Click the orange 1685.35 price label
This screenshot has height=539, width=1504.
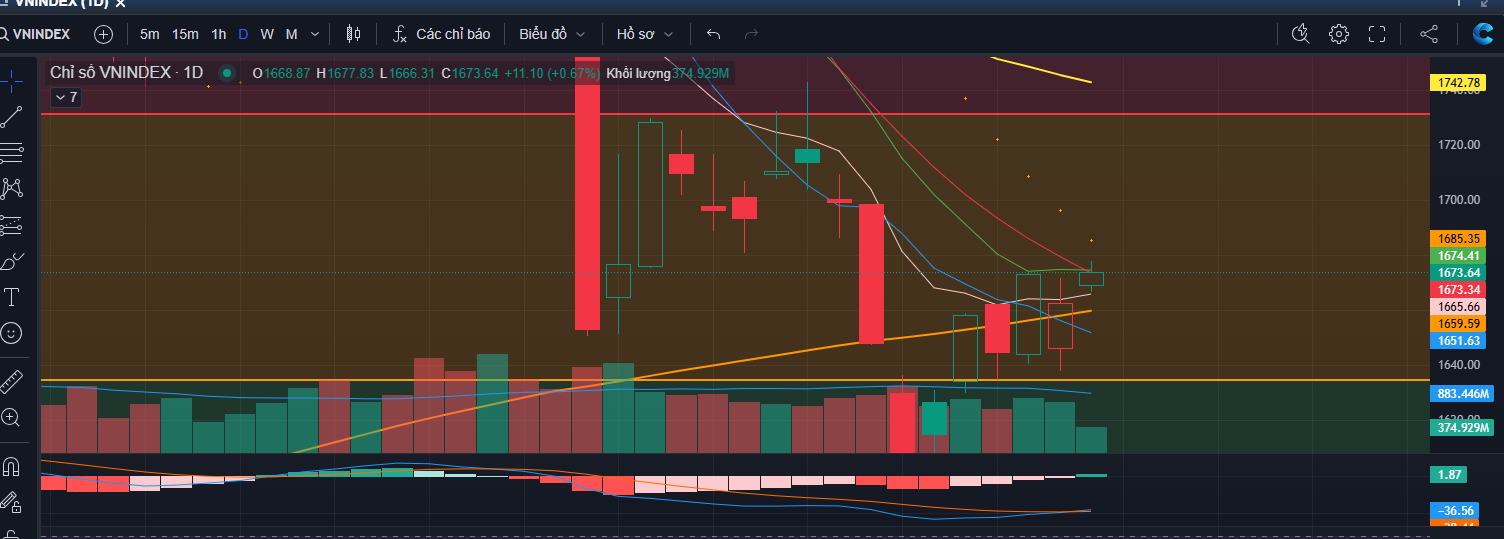[1456, 239]
